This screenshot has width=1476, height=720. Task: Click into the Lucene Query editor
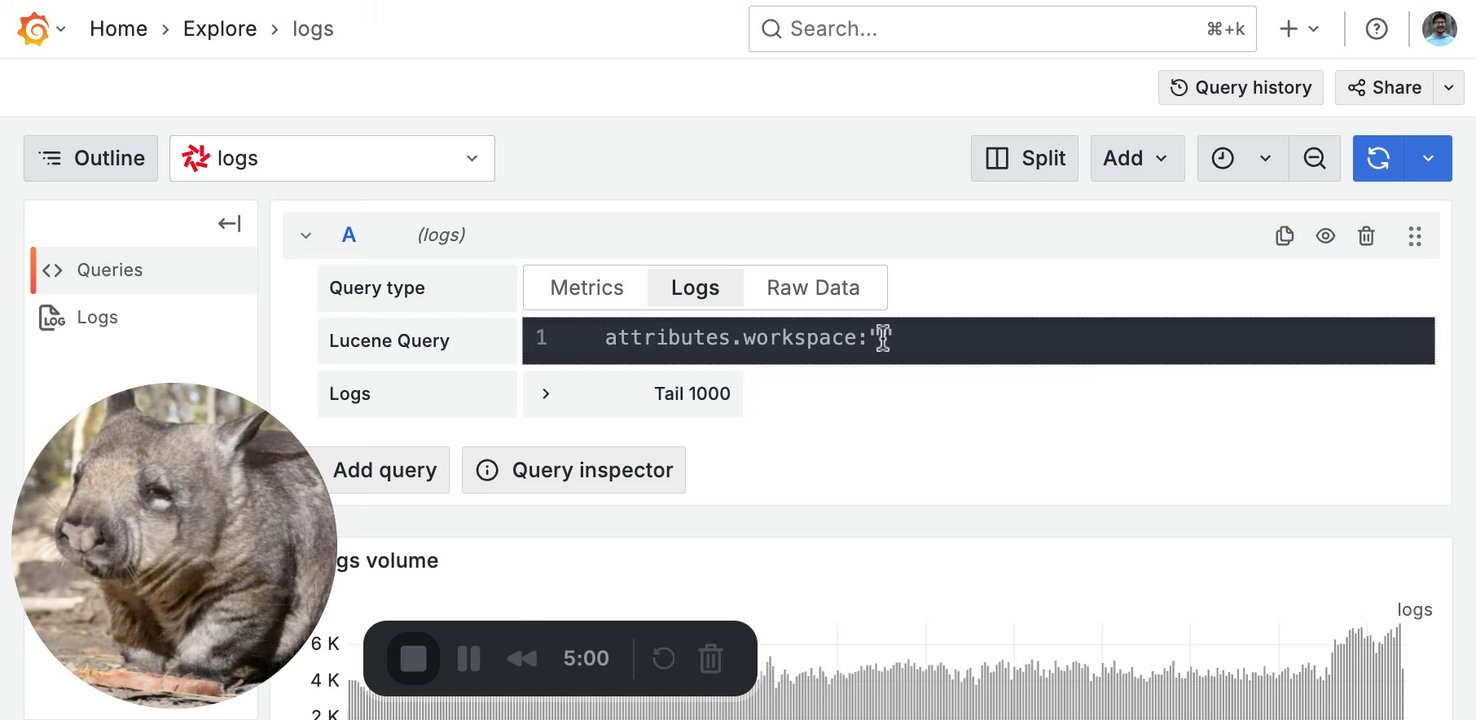[978, 340]
